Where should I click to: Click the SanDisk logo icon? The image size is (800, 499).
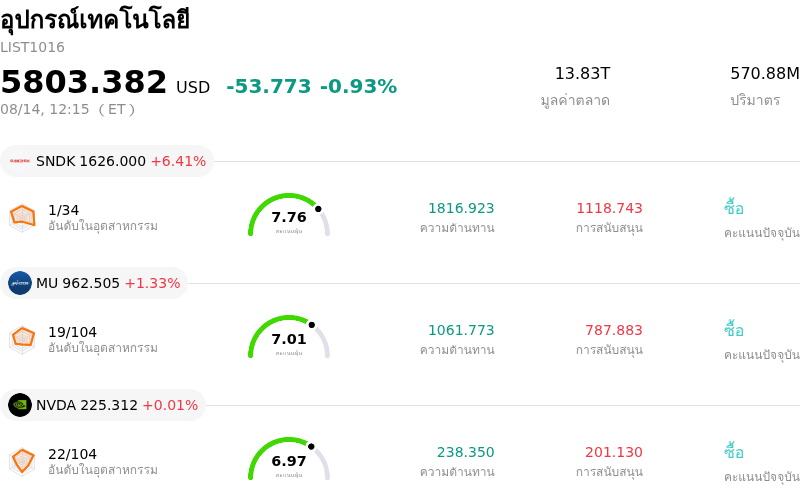(20, 161)
